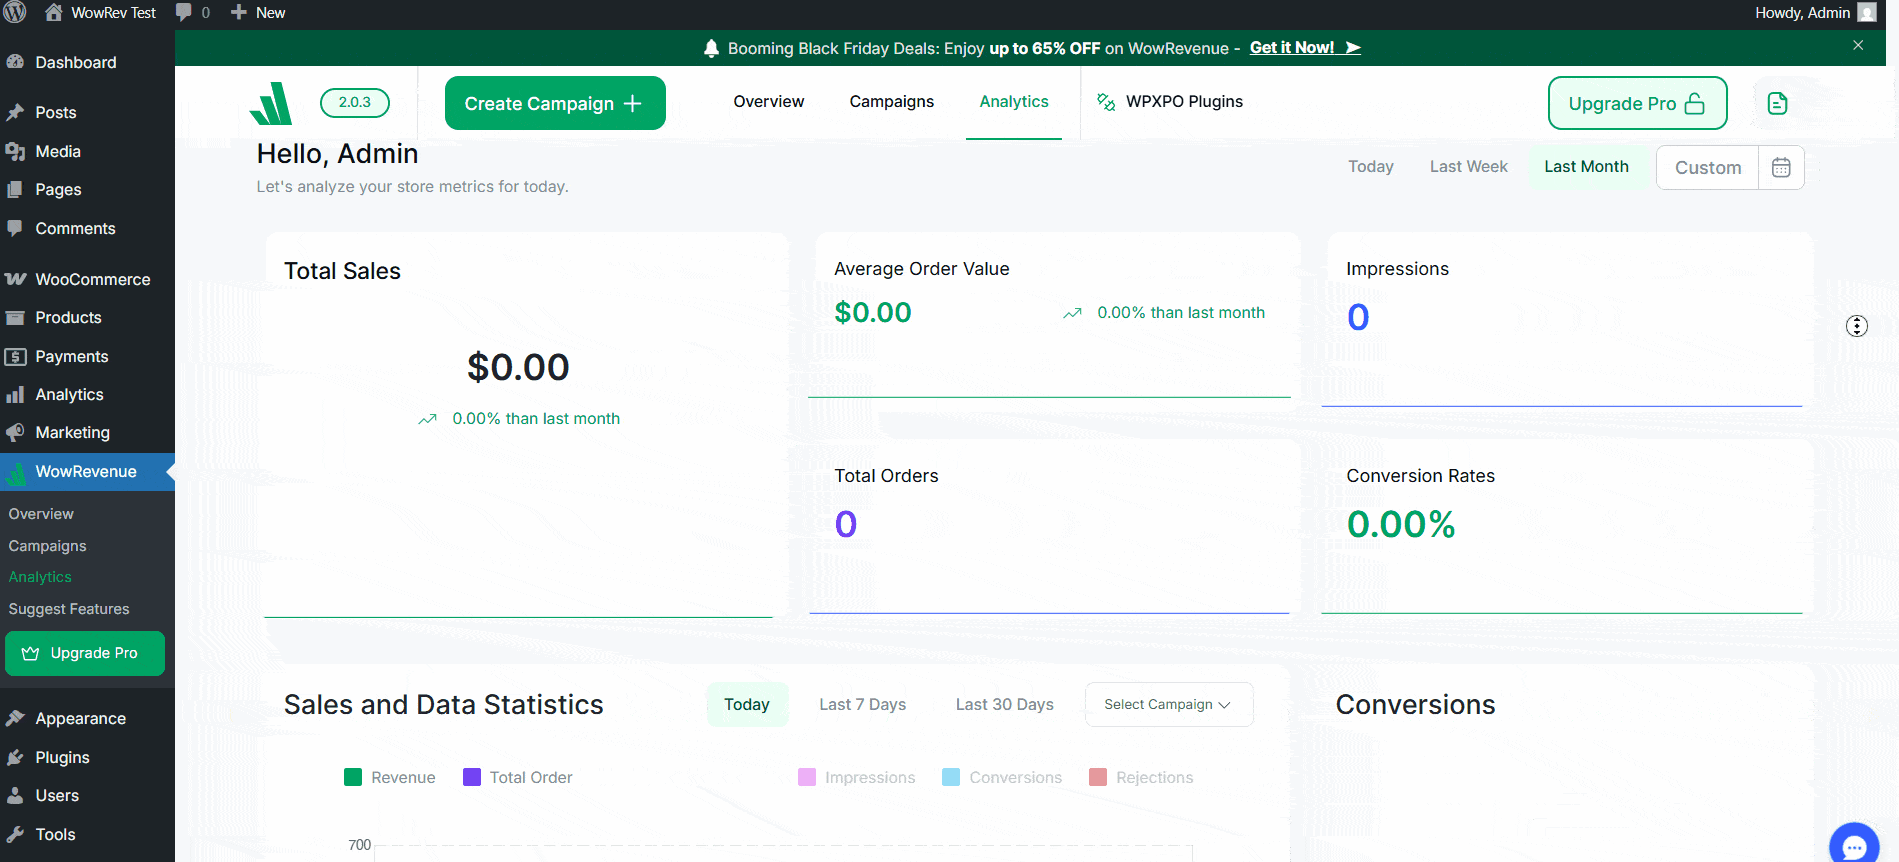Click the green Upgrade Pro sidebar button
Viewport: 1899px width, 862px height.
(85, 653)
